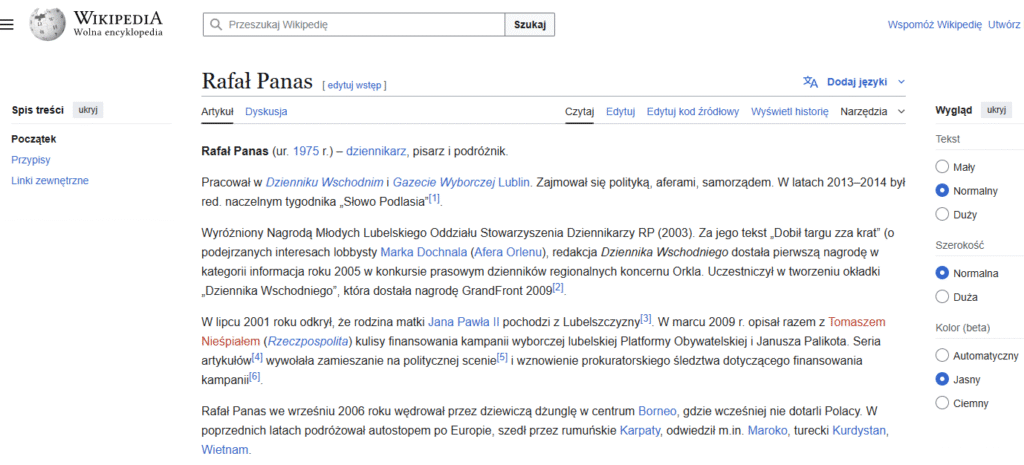Viewport: 1024px width, 465px height.
Task: Open reference footnote [3]
Action: 646,319
